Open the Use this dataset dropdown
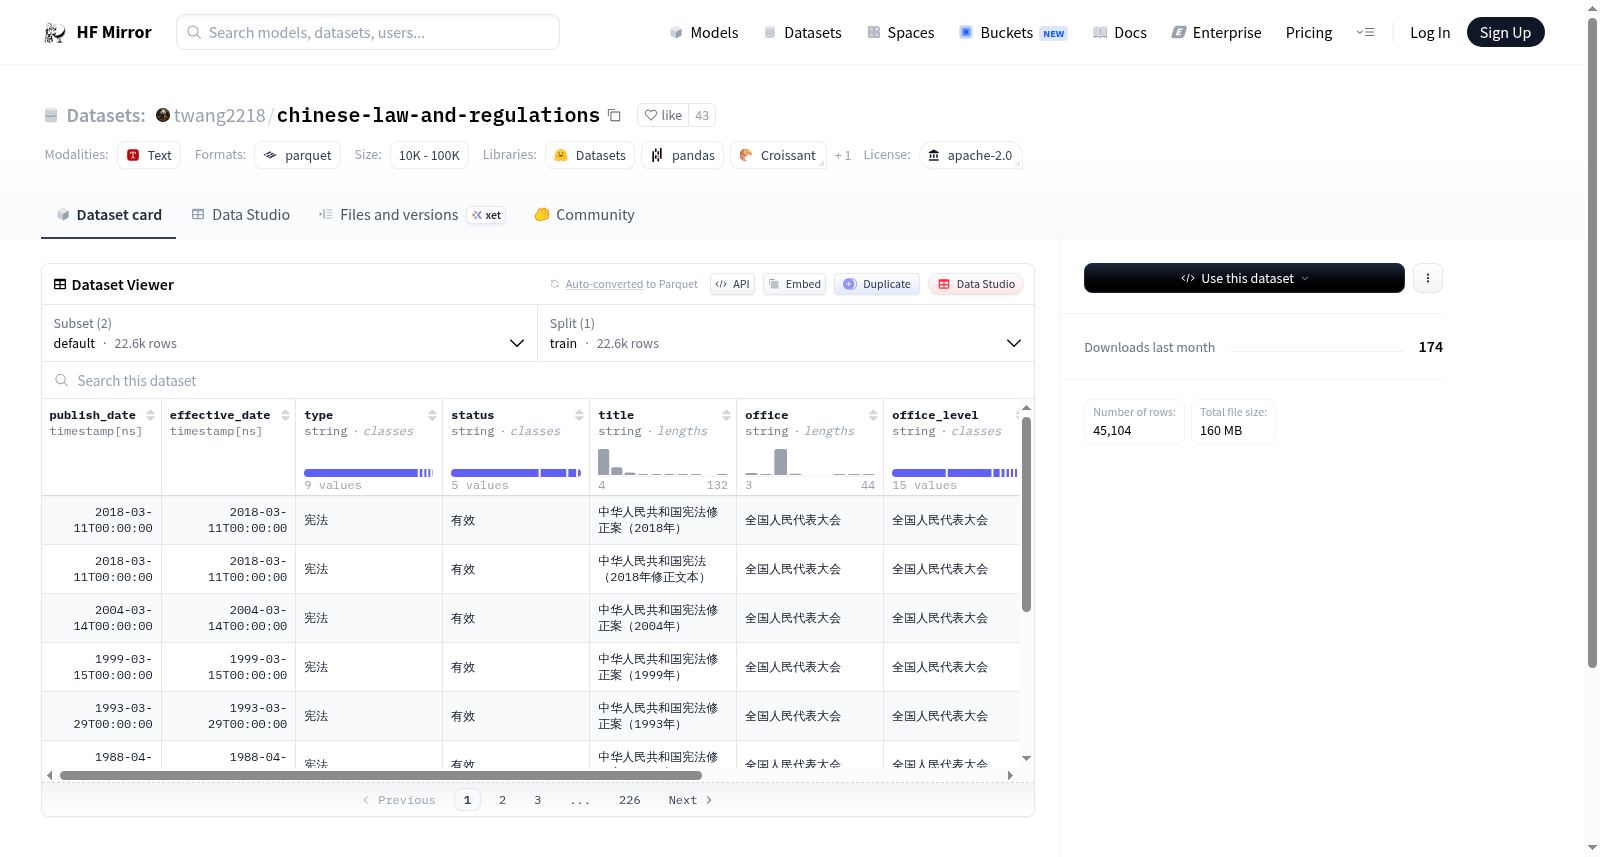1600x857 pixels. pos(1244,278)
